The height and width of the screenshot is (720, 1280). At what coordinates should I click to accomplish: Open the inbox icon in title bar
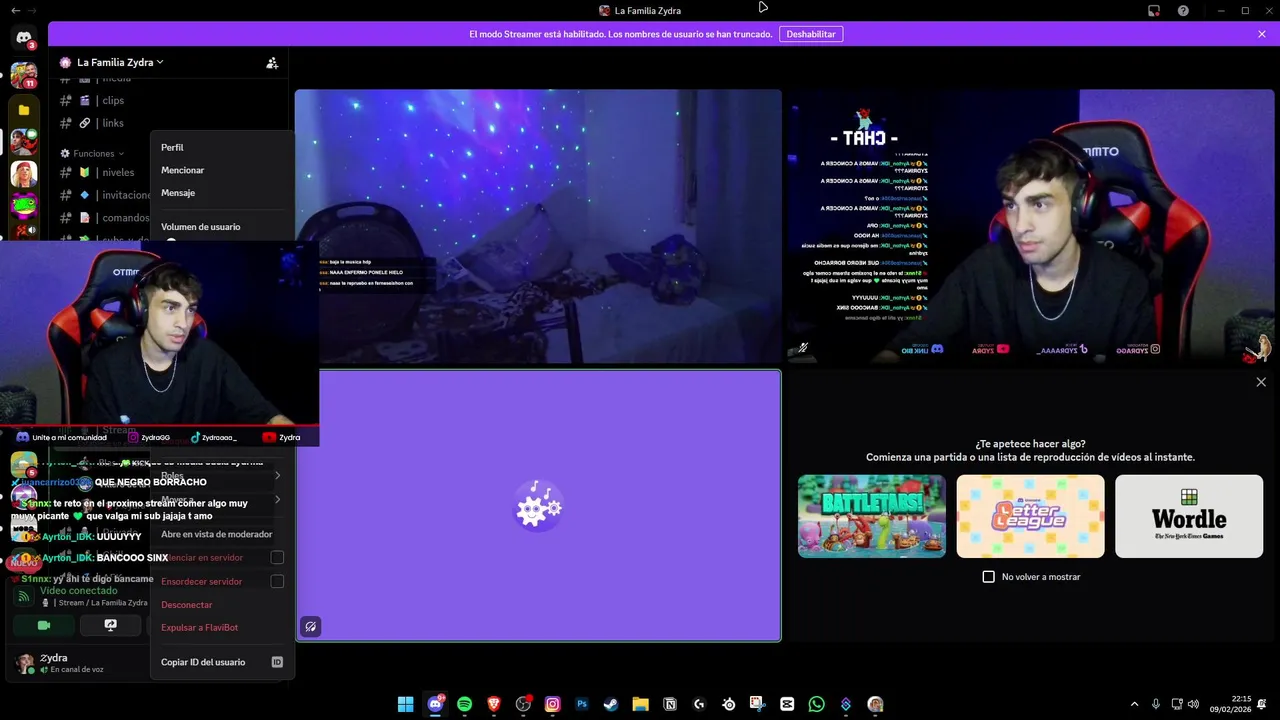(1153, 10)
